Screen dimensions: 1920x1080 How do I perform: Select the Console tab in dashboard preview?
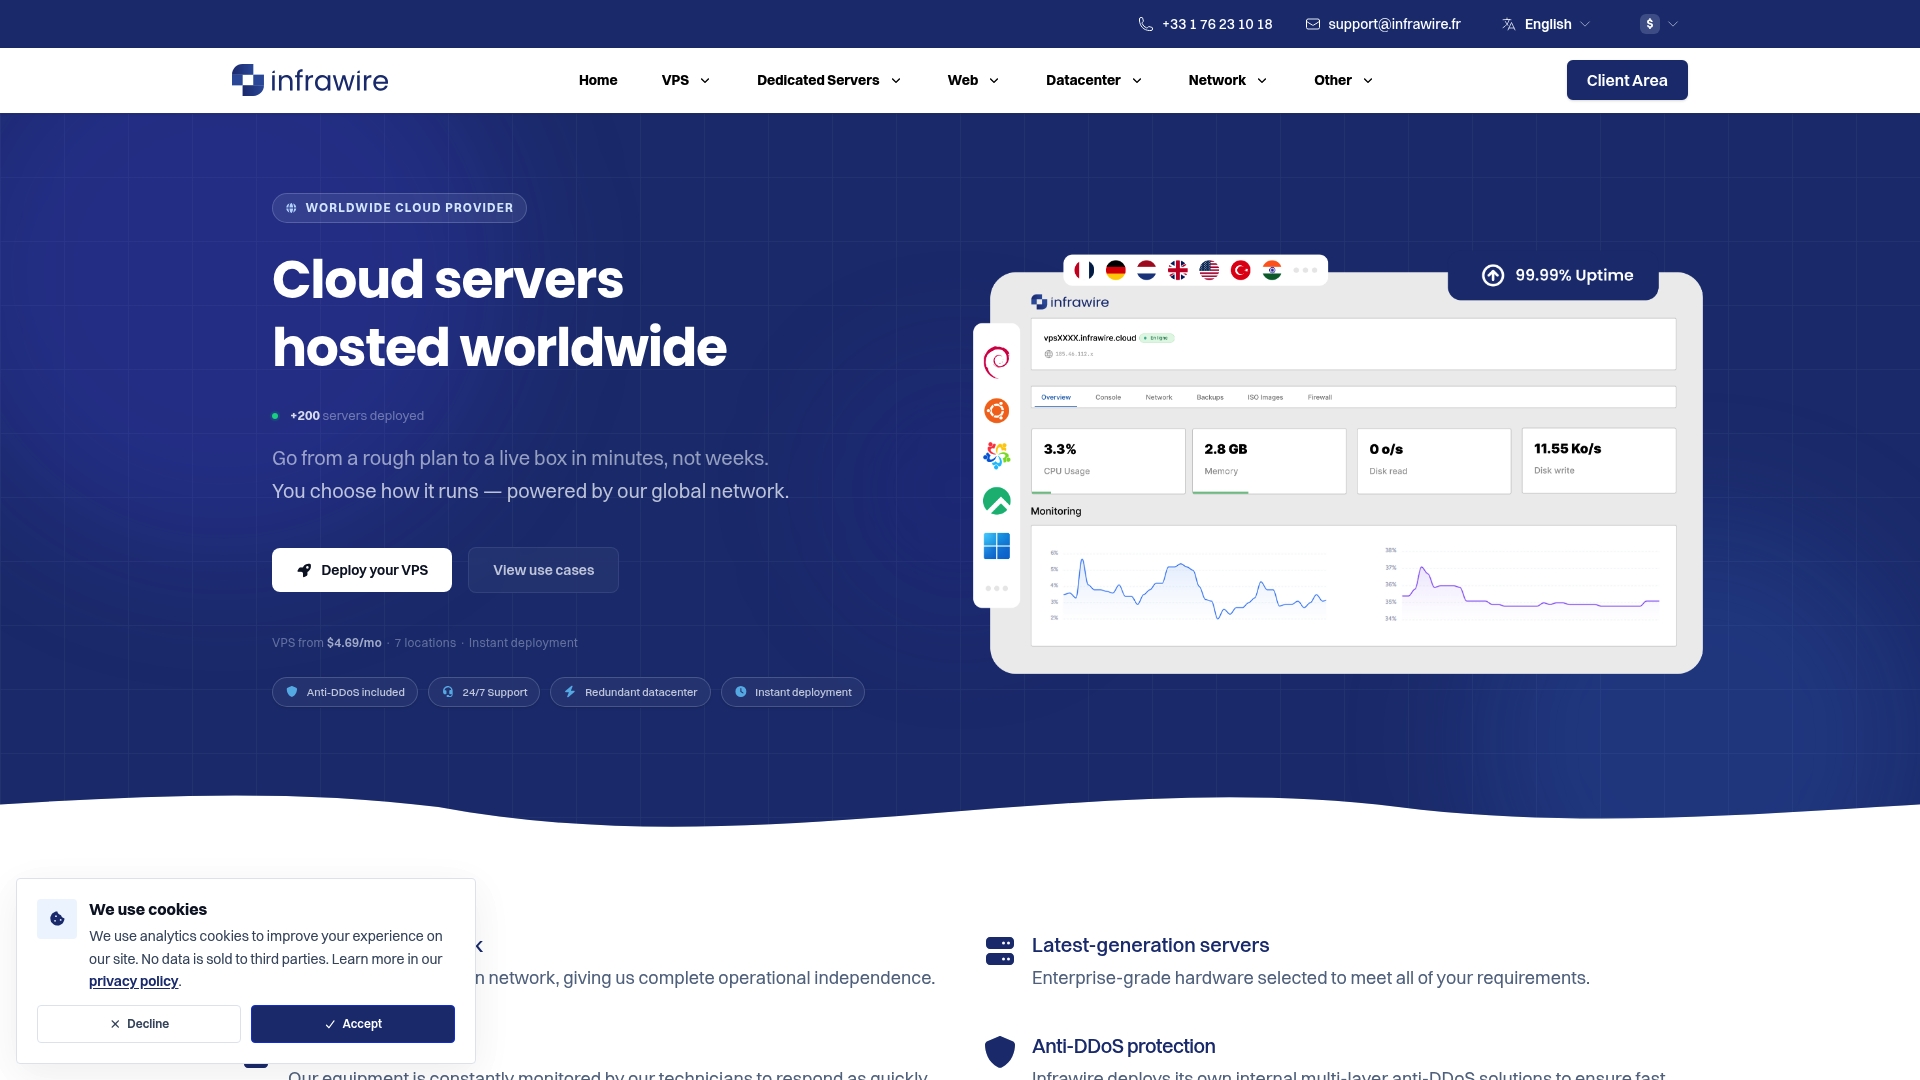(1108, 397)
